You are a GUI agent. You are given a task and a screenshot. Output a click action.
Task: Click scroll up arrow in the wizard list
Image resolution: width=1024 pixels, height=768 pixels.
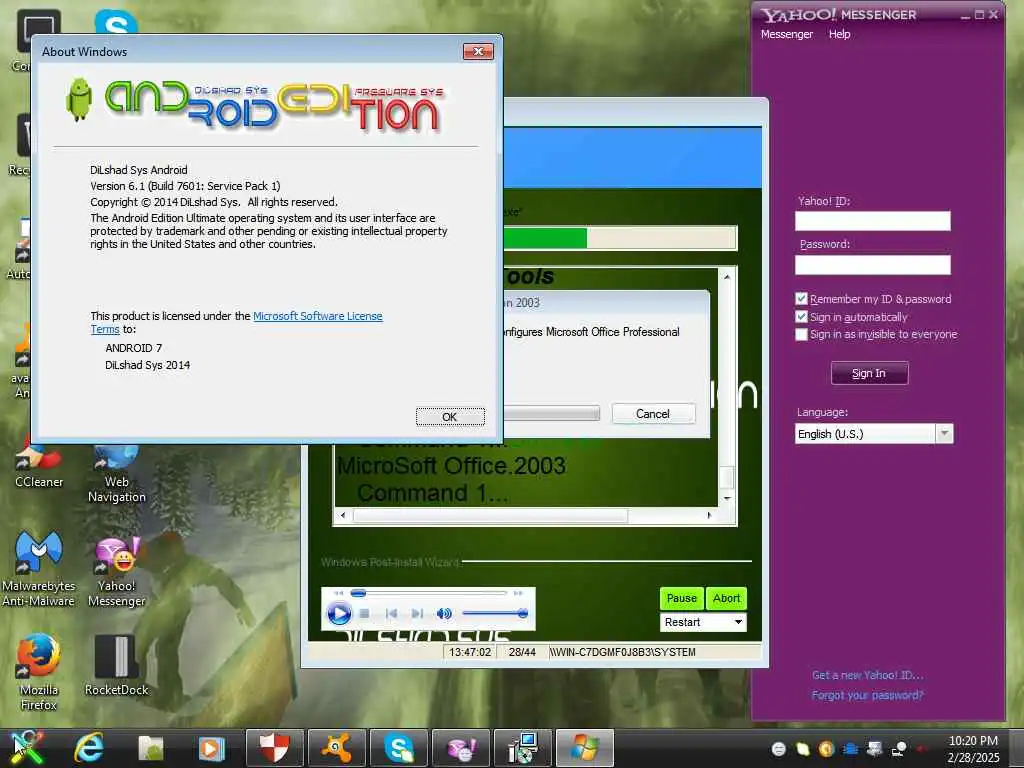click(x=727, y=277)
